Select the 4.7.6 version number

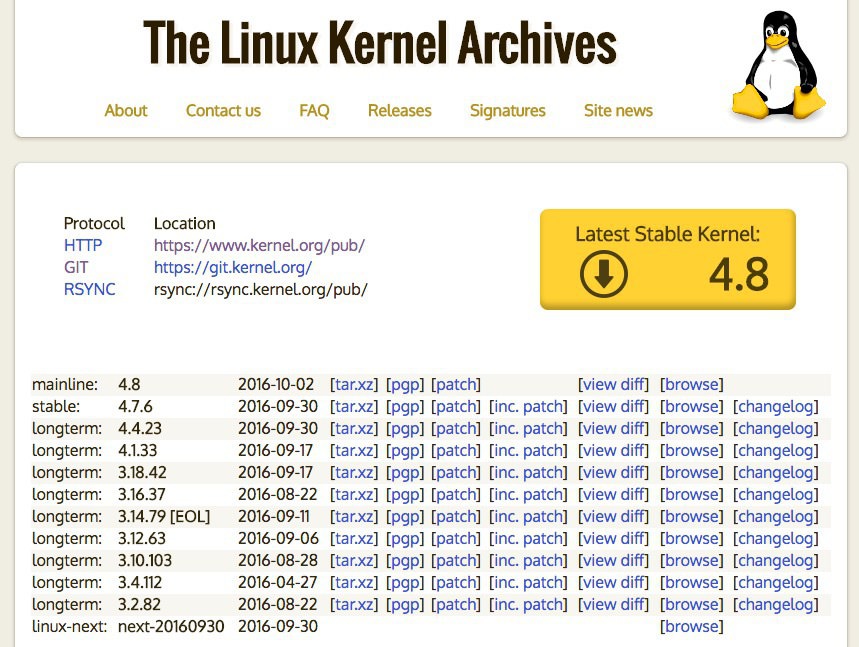(135, 406)
